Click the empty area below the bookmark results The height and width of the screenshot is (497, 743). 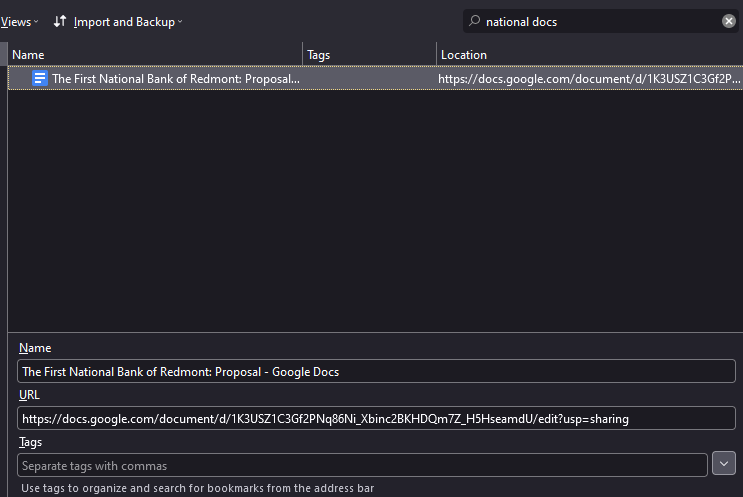[375, 210]
